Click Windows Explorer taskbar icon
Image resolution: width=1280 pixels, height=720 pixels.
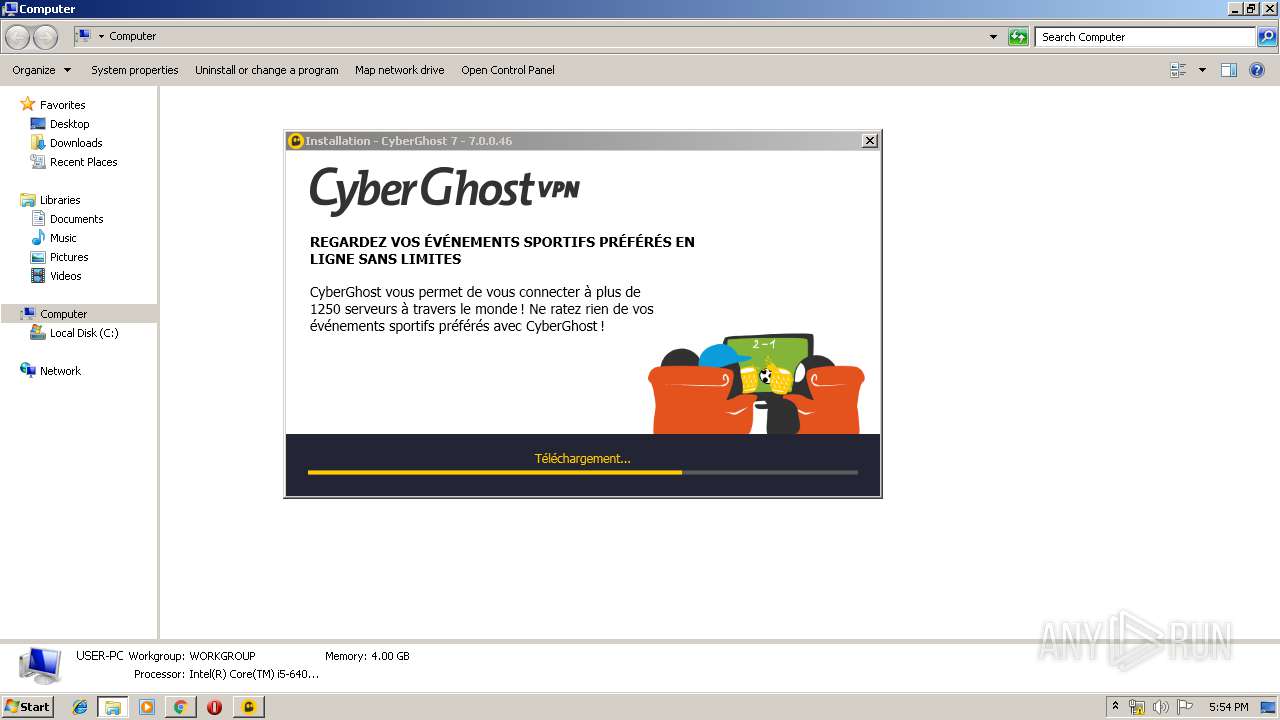[x=113, y=707]
